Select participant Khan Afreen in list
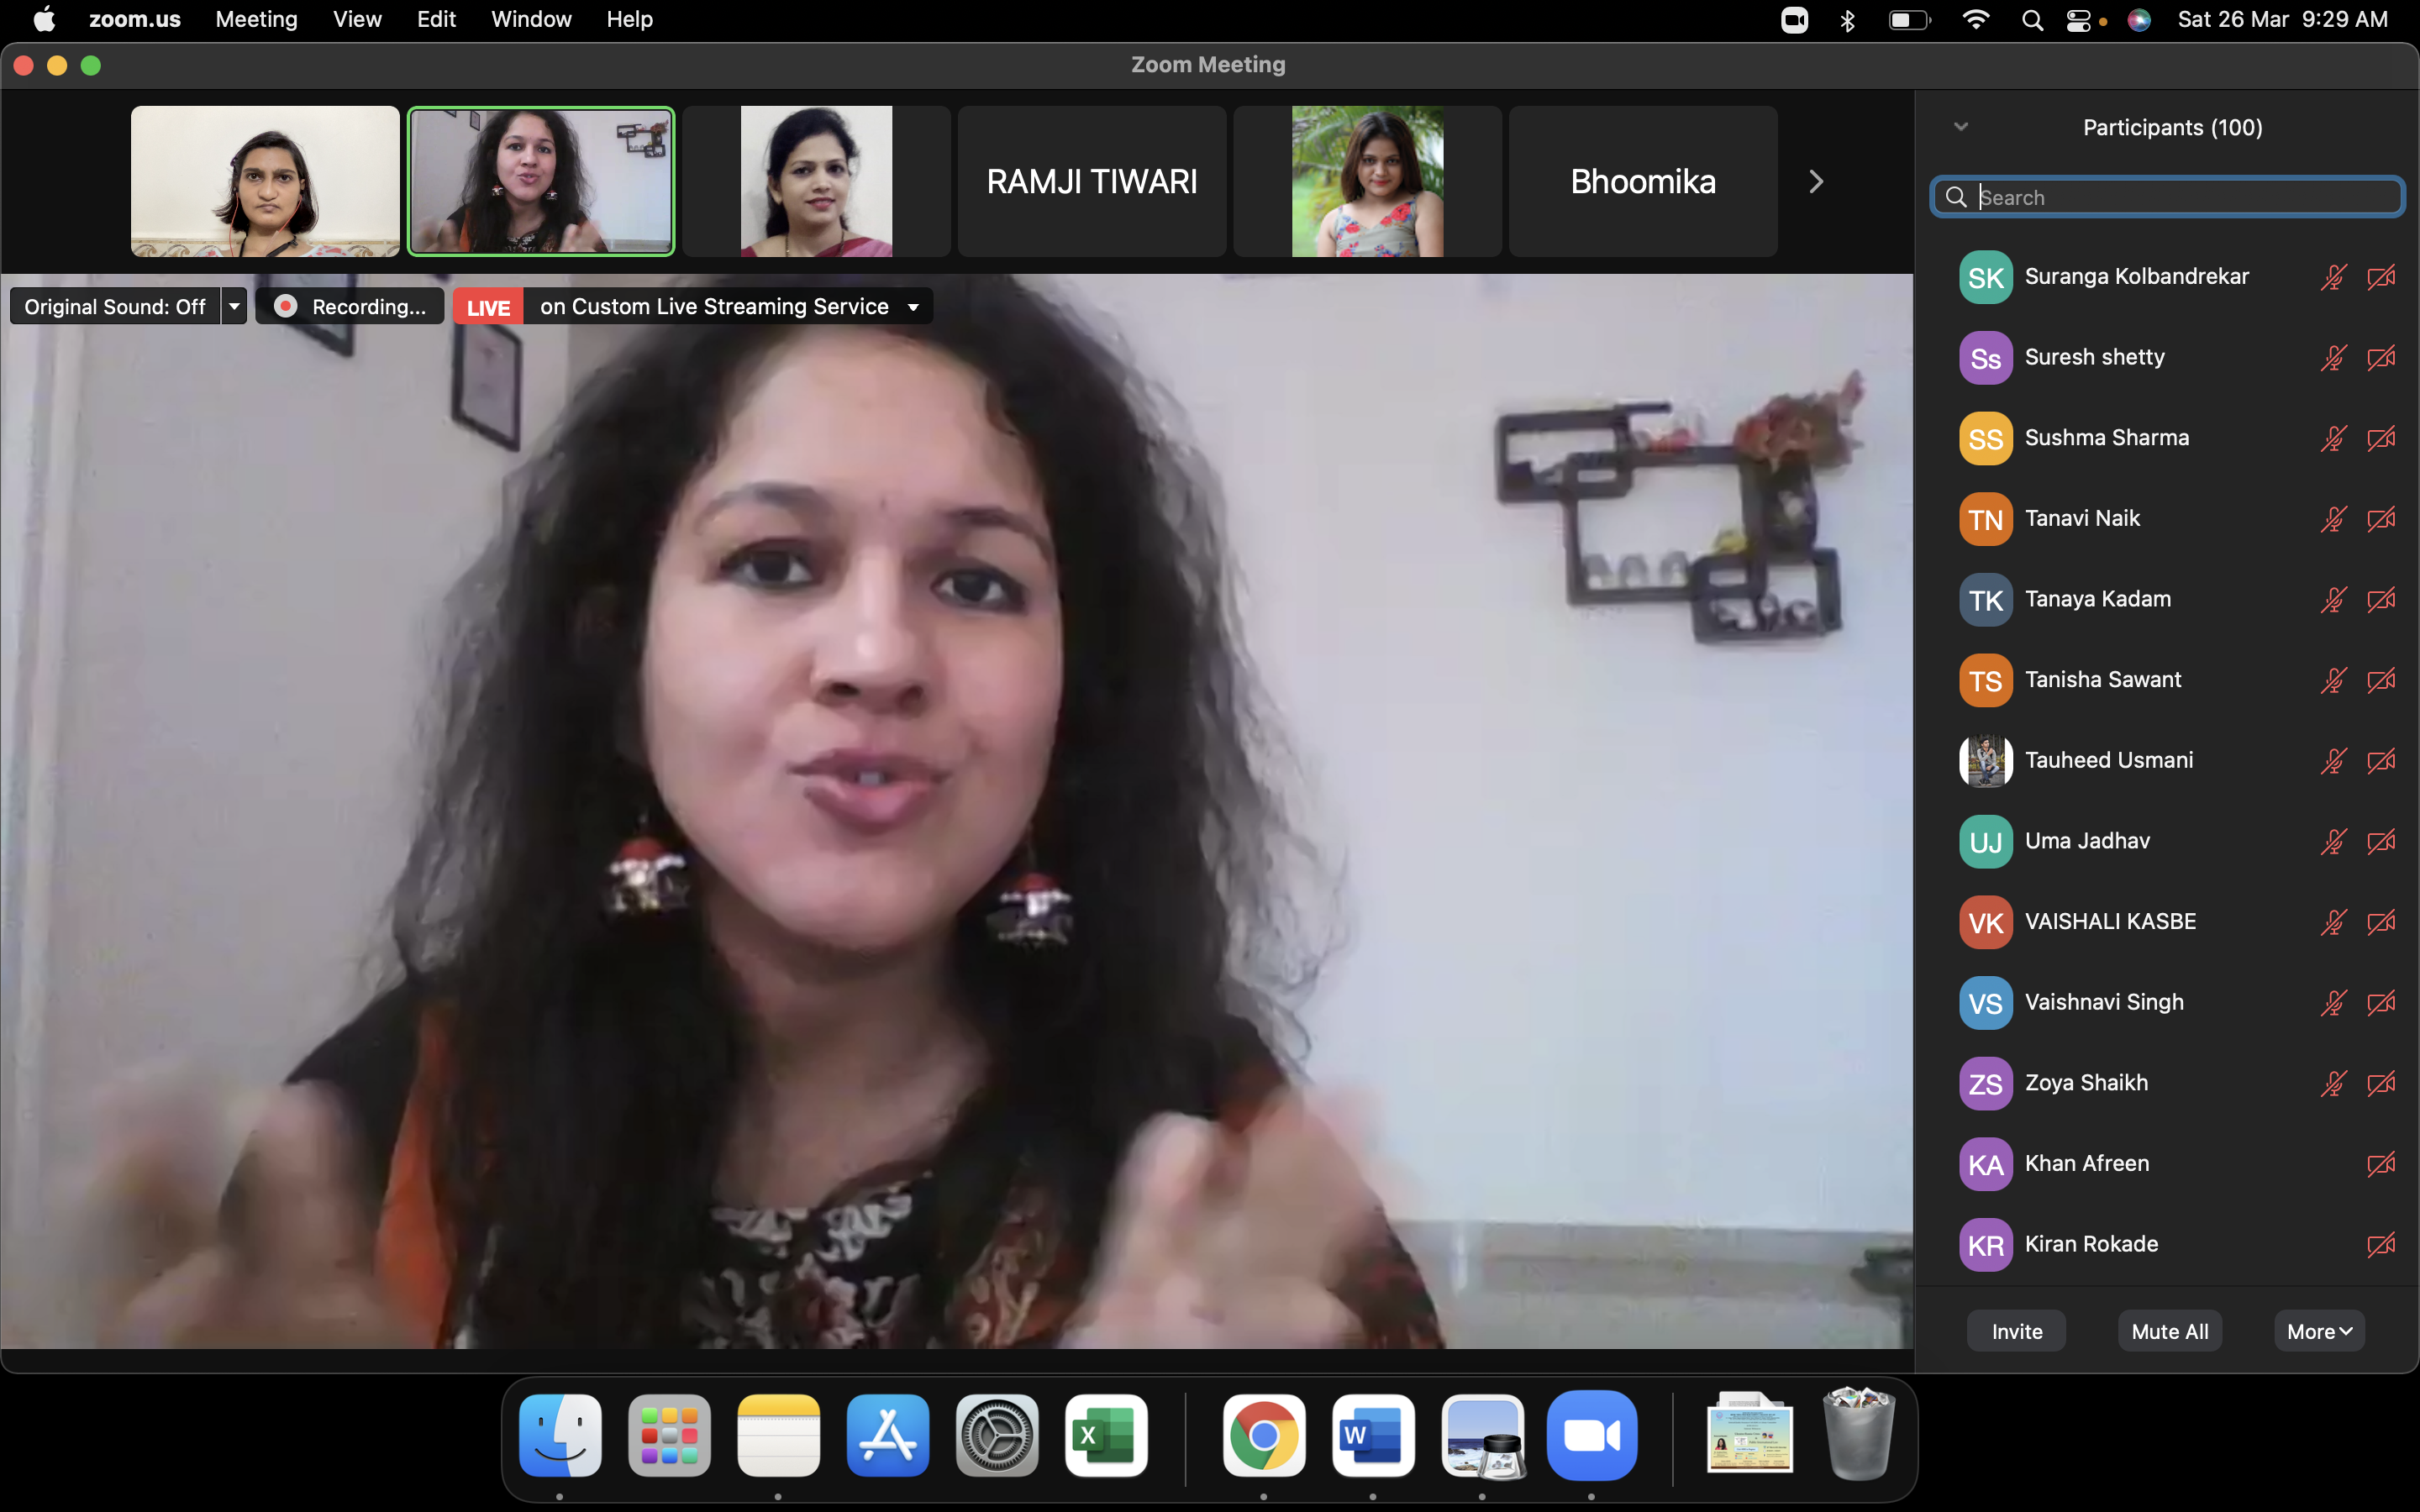2420x1512 pixels. (2167, 1164)
